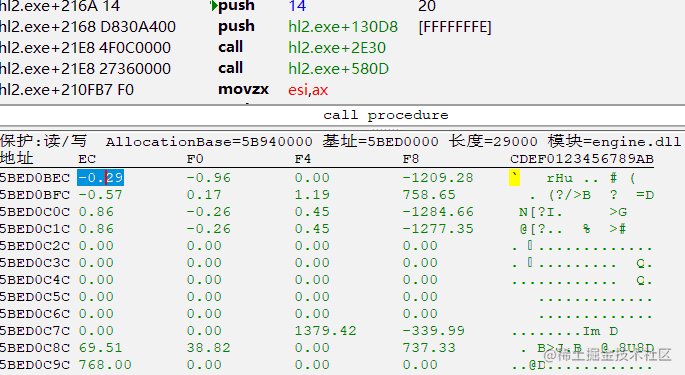685x375 pixels.
Task: Click the 长度=29000 size text
Action: pos(493,141)
